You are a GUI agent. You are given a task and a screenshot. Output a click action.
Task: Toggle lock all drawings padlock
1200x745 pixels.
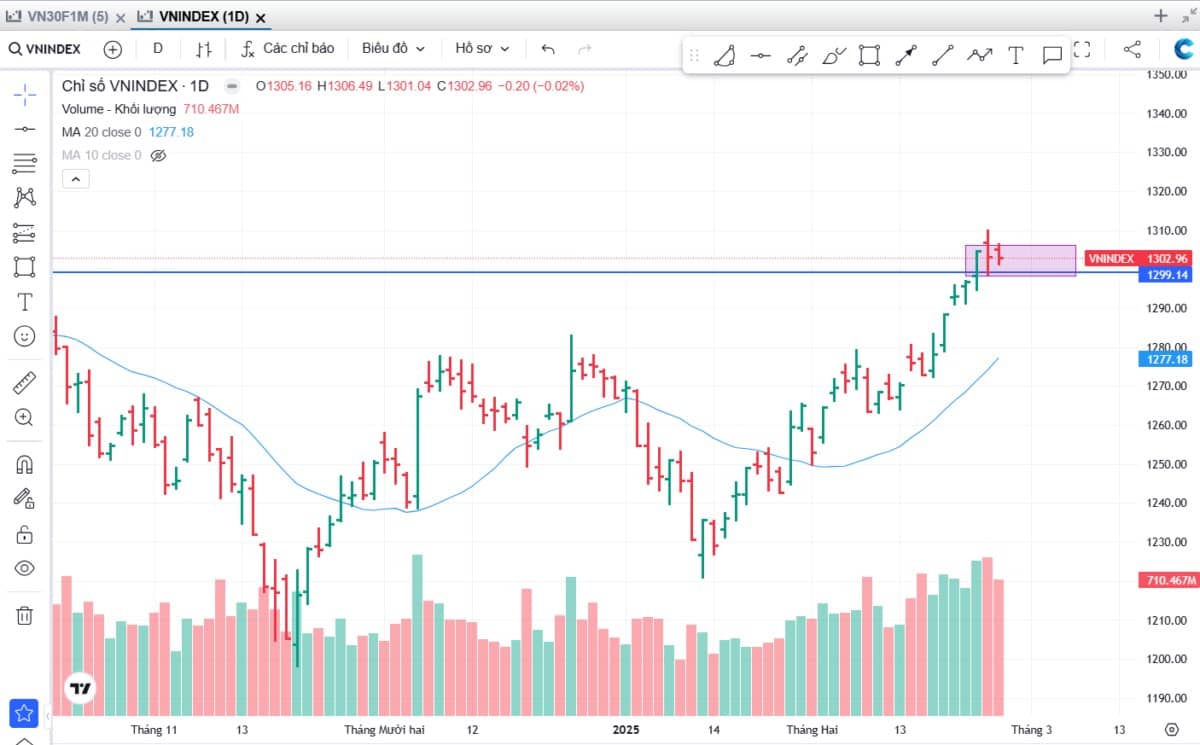[x=25, y=534]
